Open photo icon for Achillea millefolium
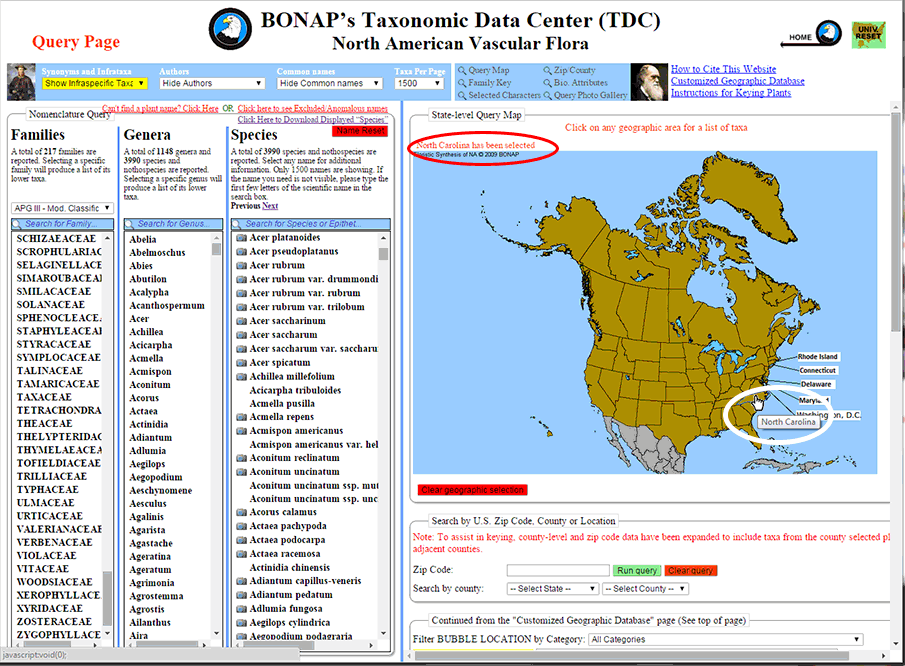 (241, 376)
